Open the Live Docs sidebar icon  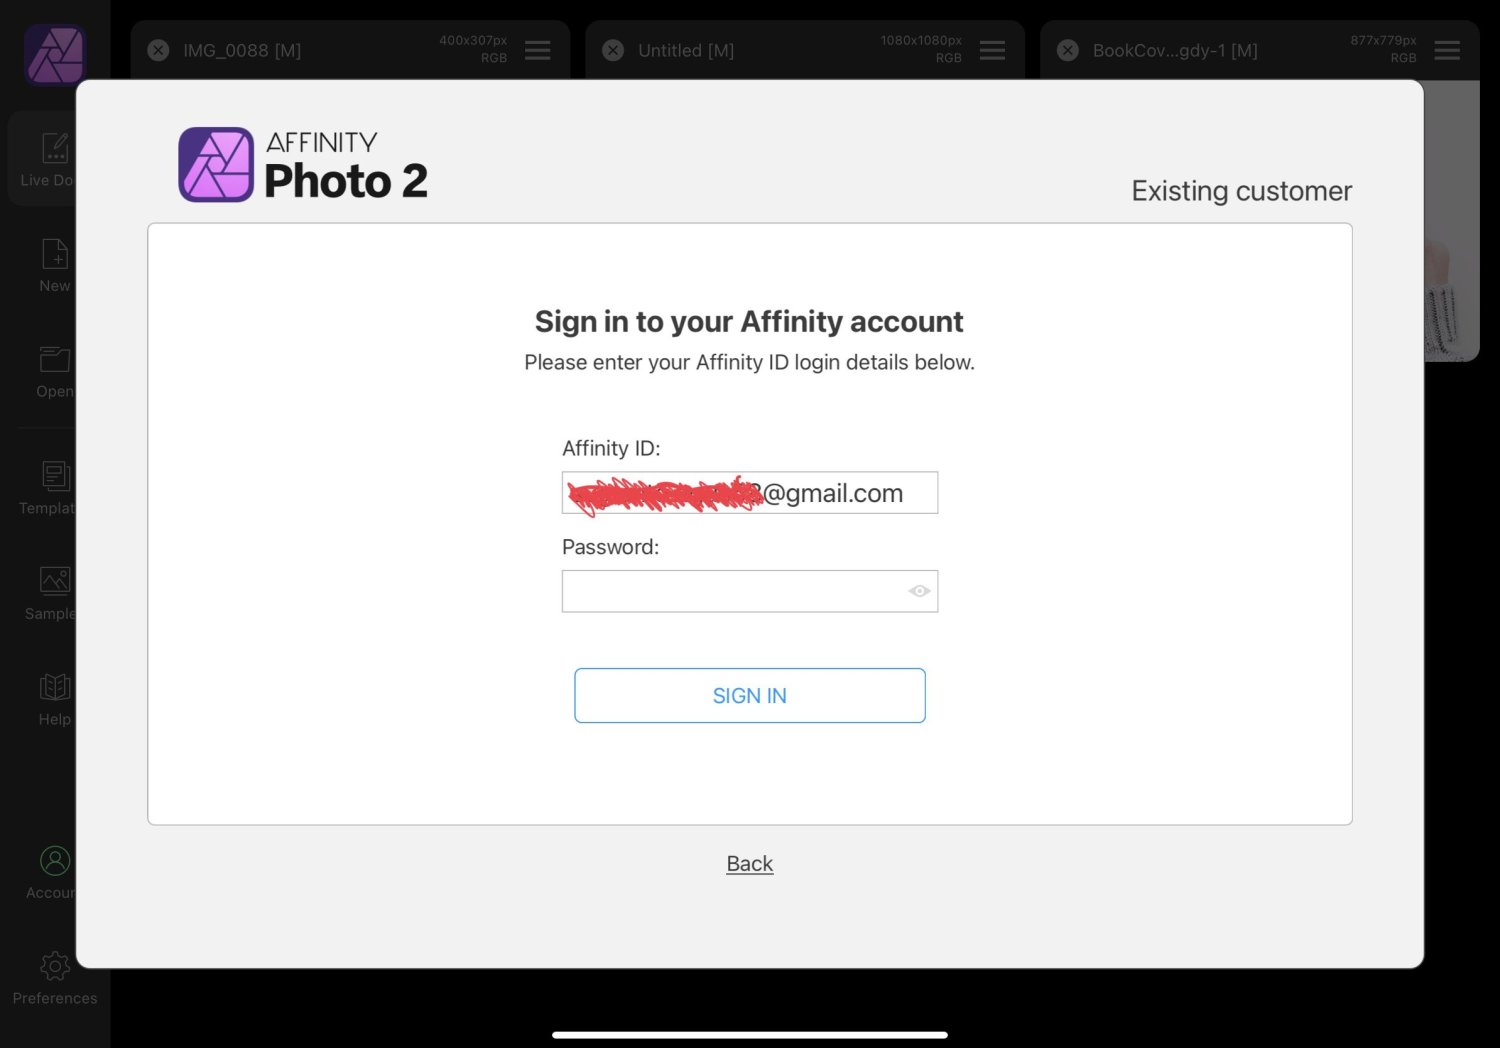click(55, 148)
